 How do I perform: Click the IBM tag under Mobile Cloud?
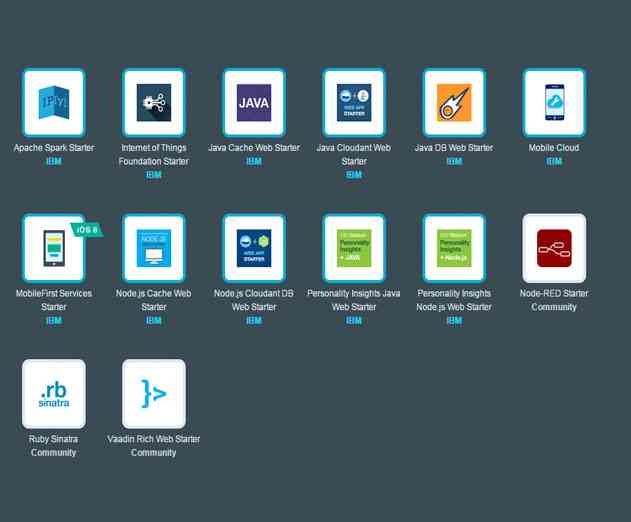pyautogui.click(x=554, y=161)
